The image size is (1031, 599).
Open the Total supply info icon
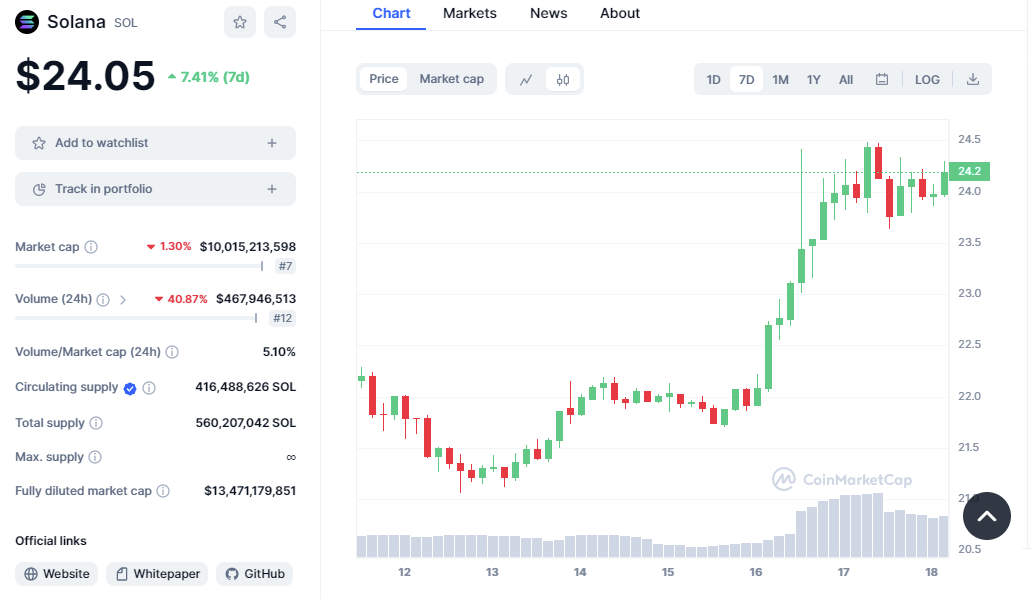pyautogui.click(x=96, y=423)
